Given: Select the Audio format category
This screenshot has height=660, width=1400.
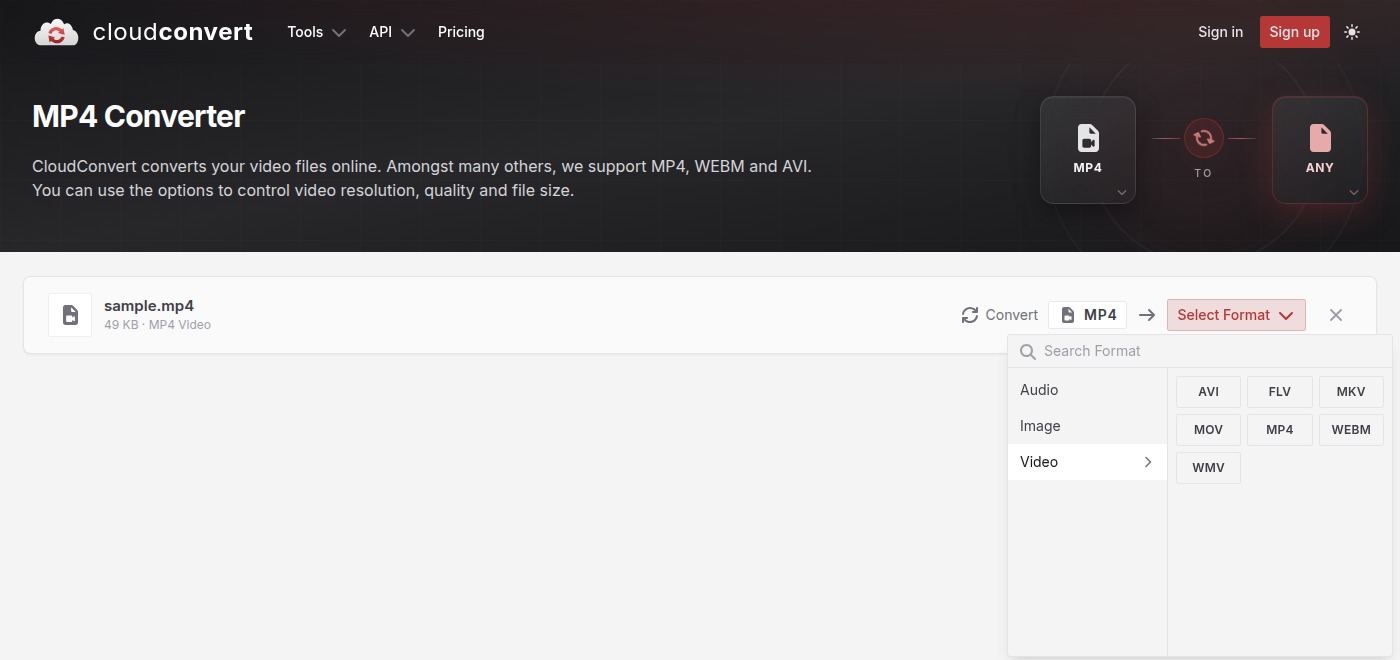Looking at the screenshot, I should (1087, 390).
